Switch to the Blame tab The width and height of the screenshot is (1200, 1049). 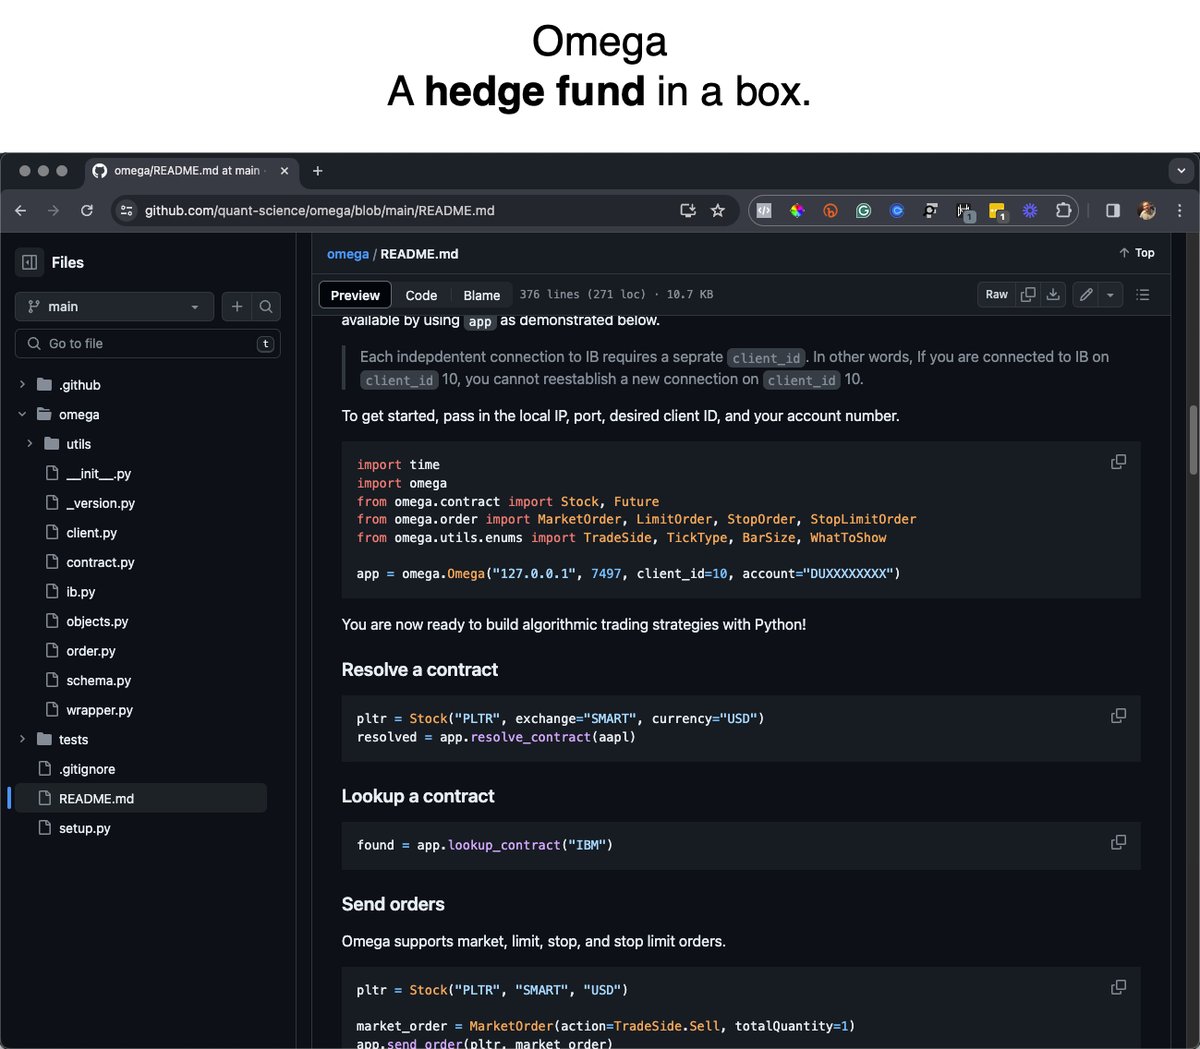[x=482, y=295]
